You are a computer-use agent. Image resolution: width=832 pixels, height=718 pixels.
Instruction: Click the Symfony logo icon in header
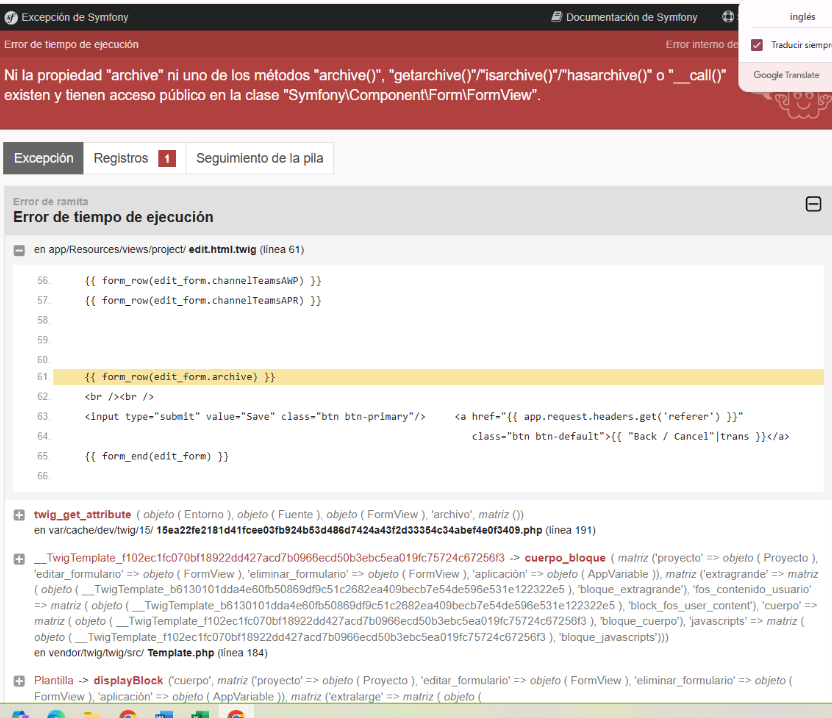(11, 17)
